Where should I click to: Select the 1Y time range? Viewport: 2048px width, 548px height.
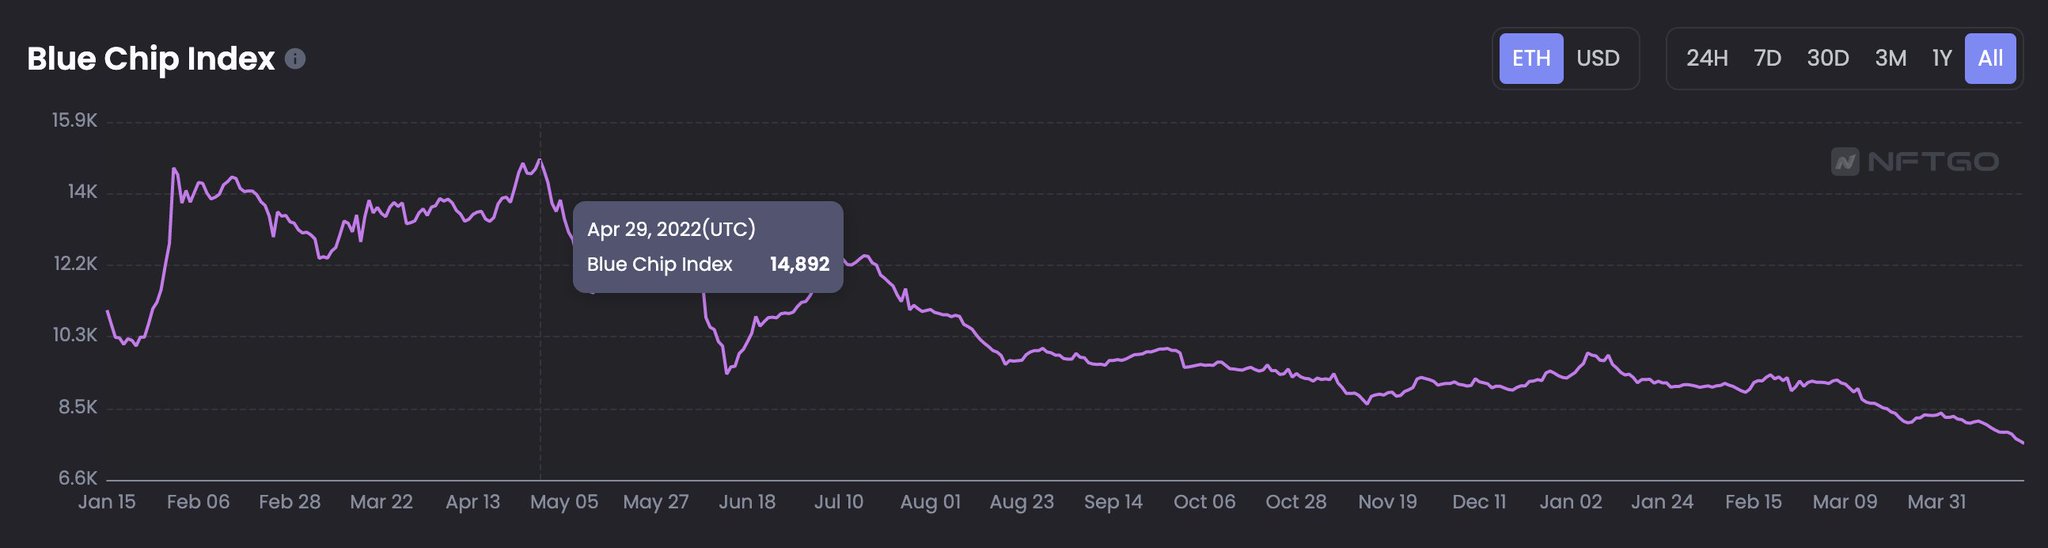pos(1941,58)
